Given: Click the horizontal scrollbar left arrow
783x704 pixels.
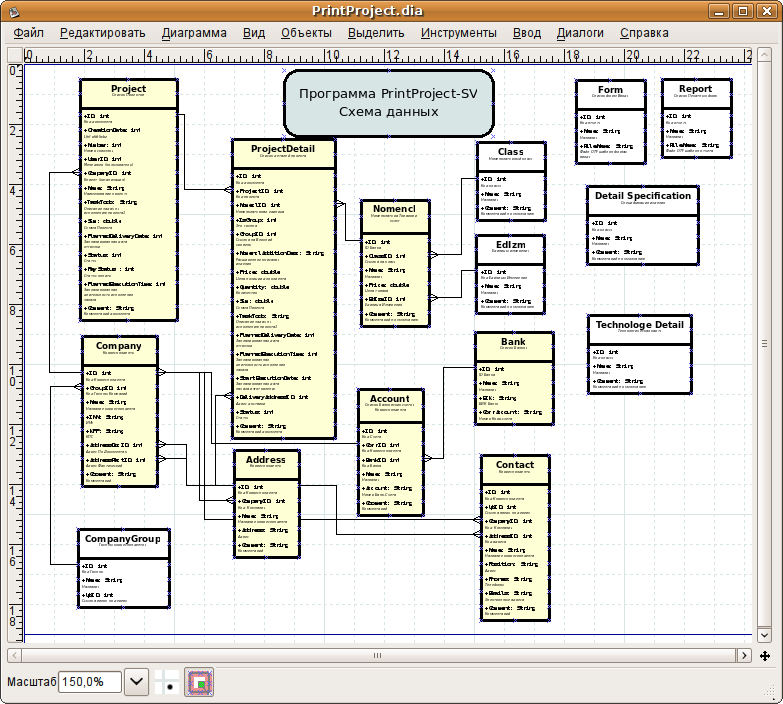Looking at the screenshot, I should point(16,656).
